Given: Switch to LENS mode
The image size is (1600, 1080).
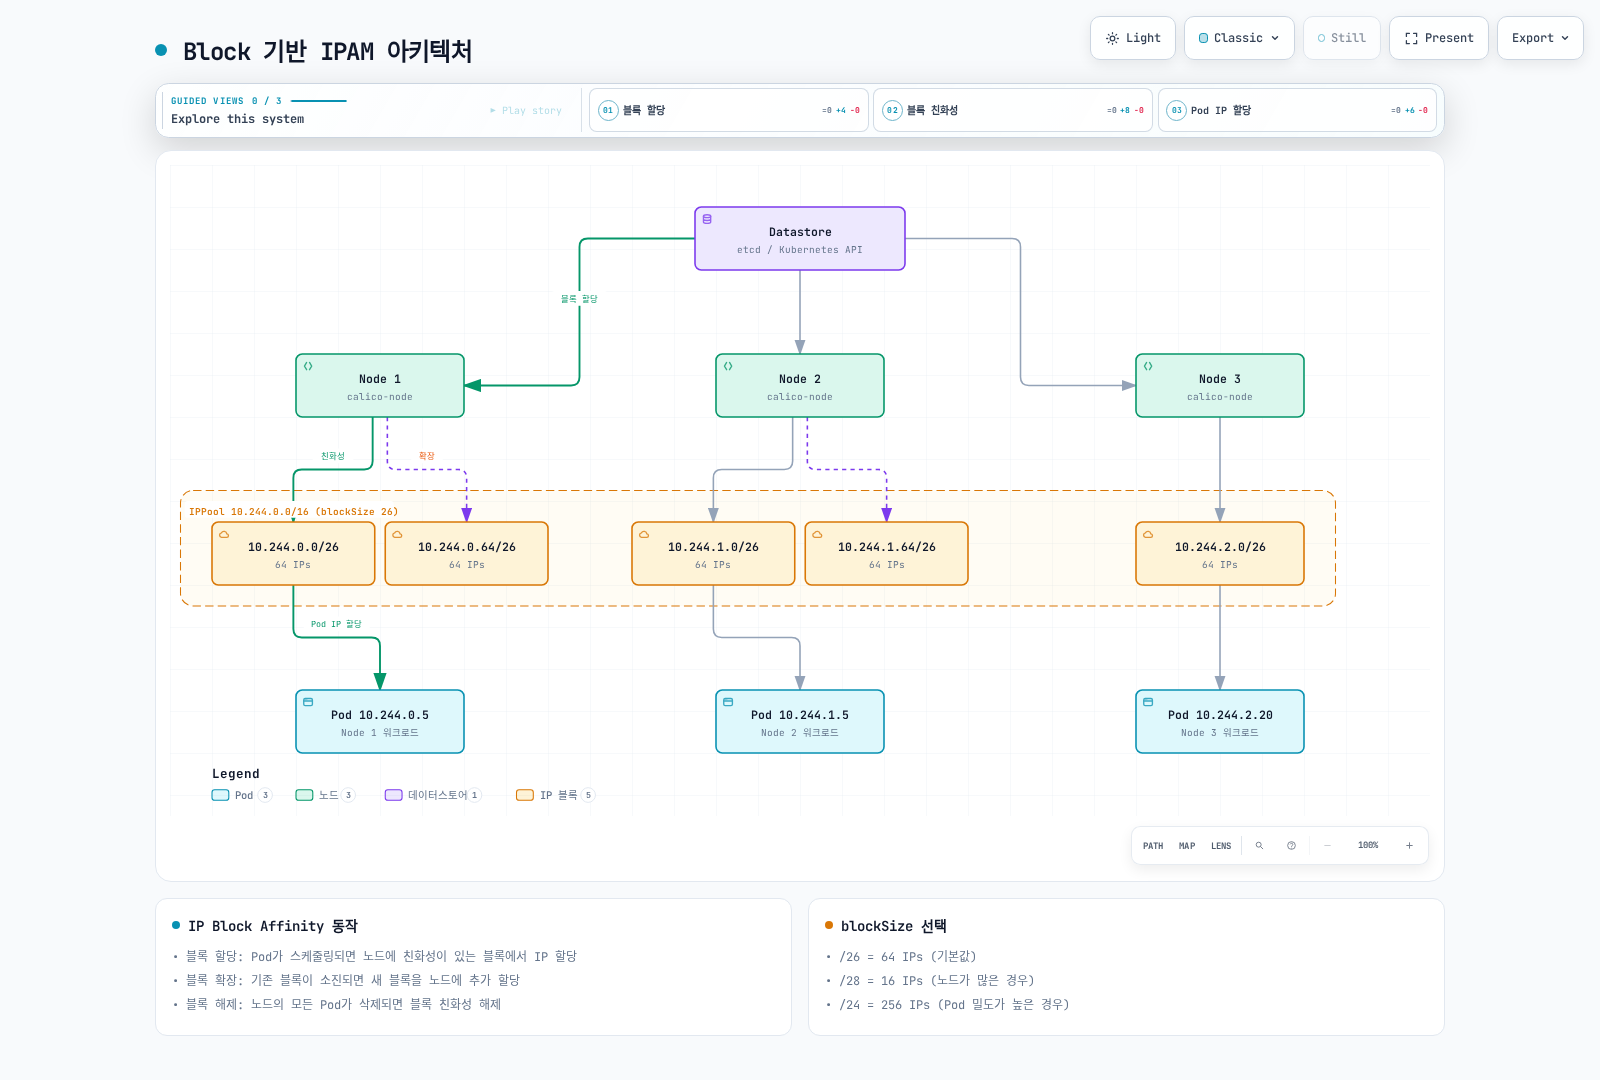Looking at the screenshot, I should (x=1221, y=846).
